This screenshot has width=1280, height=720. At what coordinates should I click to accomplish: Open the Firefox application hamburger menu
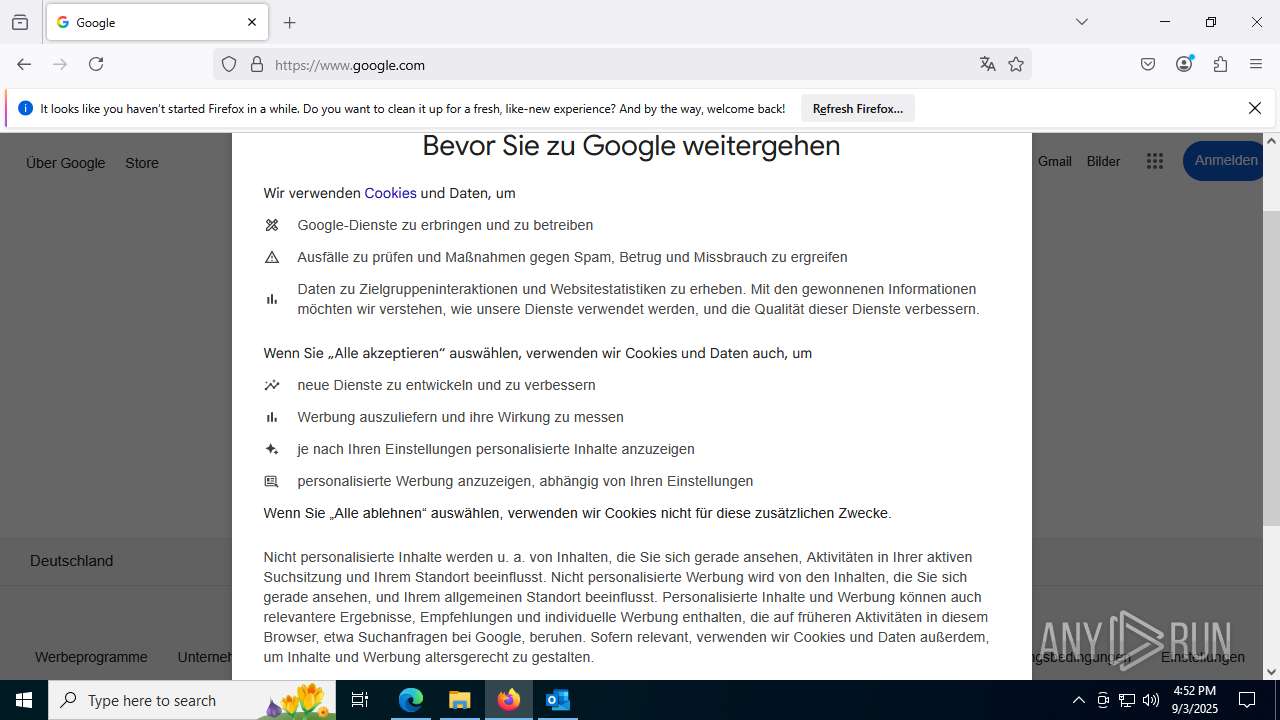(x=1256, y=64)
